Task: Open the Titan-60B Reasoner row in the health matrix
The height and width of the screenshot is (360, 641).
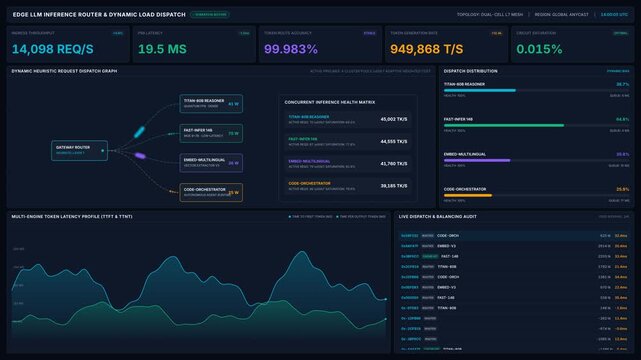Action: click(x=347, y=119)
